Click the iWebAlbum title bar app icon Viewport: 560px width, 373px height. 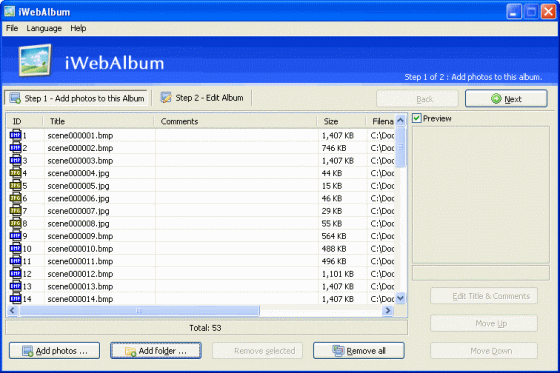(x=9, y=11)
